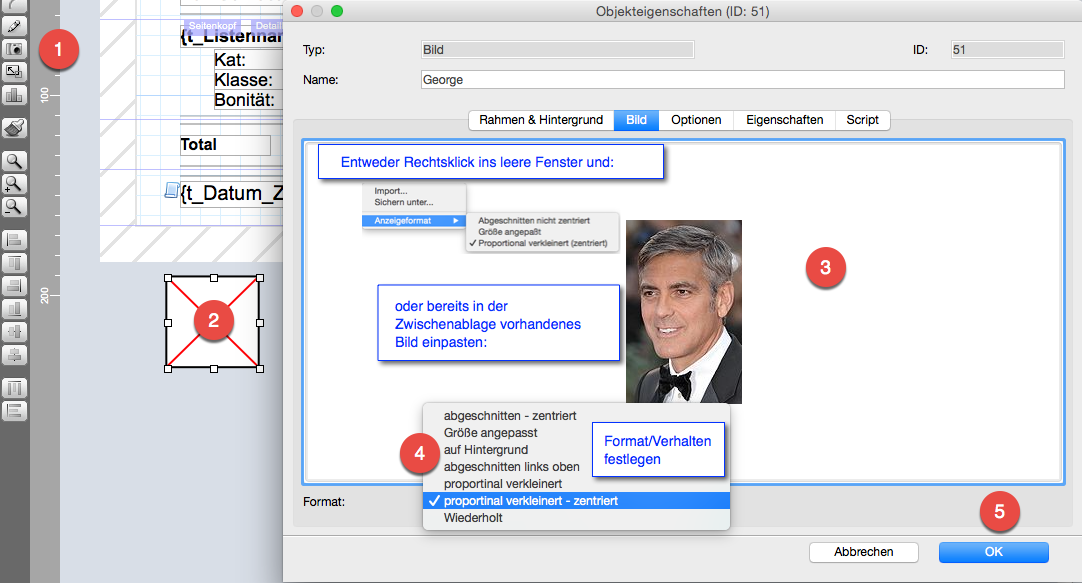The height and width of the screenshot is (583, 1082).
Task: Choose 'Größe angepasst' format option
Action: click(490, 433)
